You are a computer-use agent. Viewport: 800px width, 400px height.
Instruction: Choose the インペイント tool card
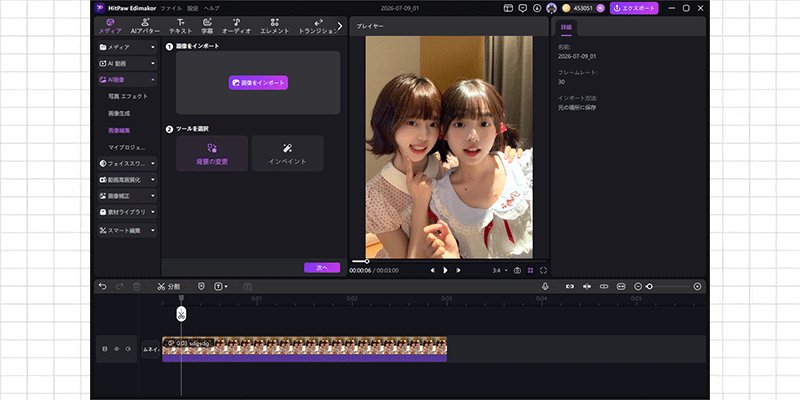click(287, 153)
